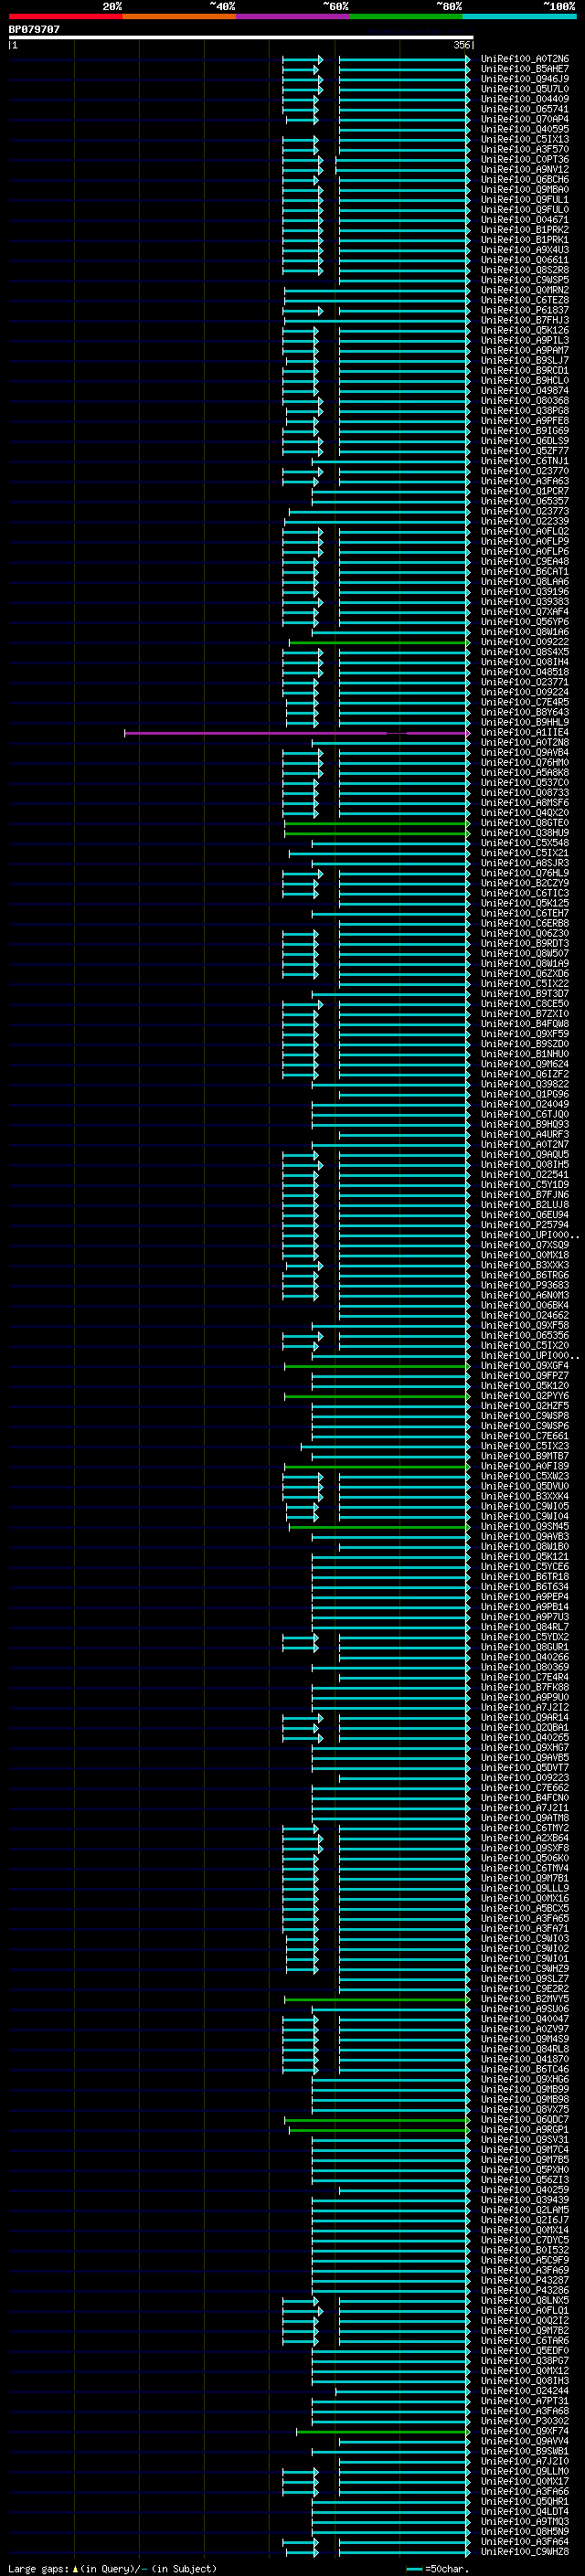This screenshot has width=585, height=2576.
Task: Select hit label UniRef100_B4FQW8
Action: click(x=524, y=1024)
